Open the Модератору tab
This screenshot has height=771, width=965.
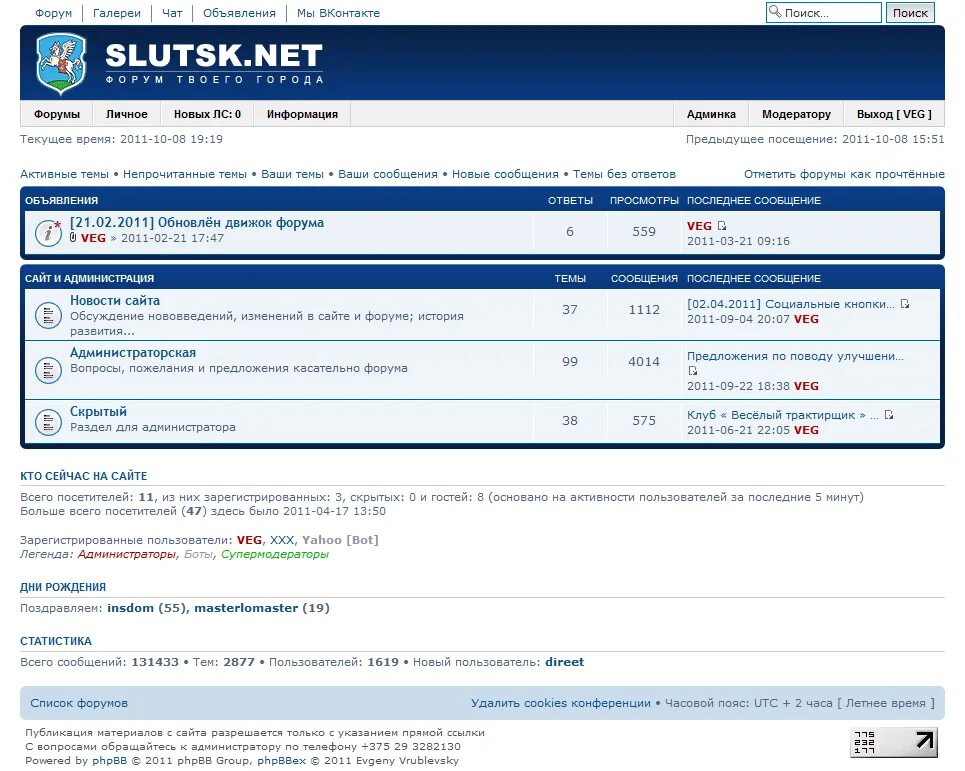[x=796, y=114]
